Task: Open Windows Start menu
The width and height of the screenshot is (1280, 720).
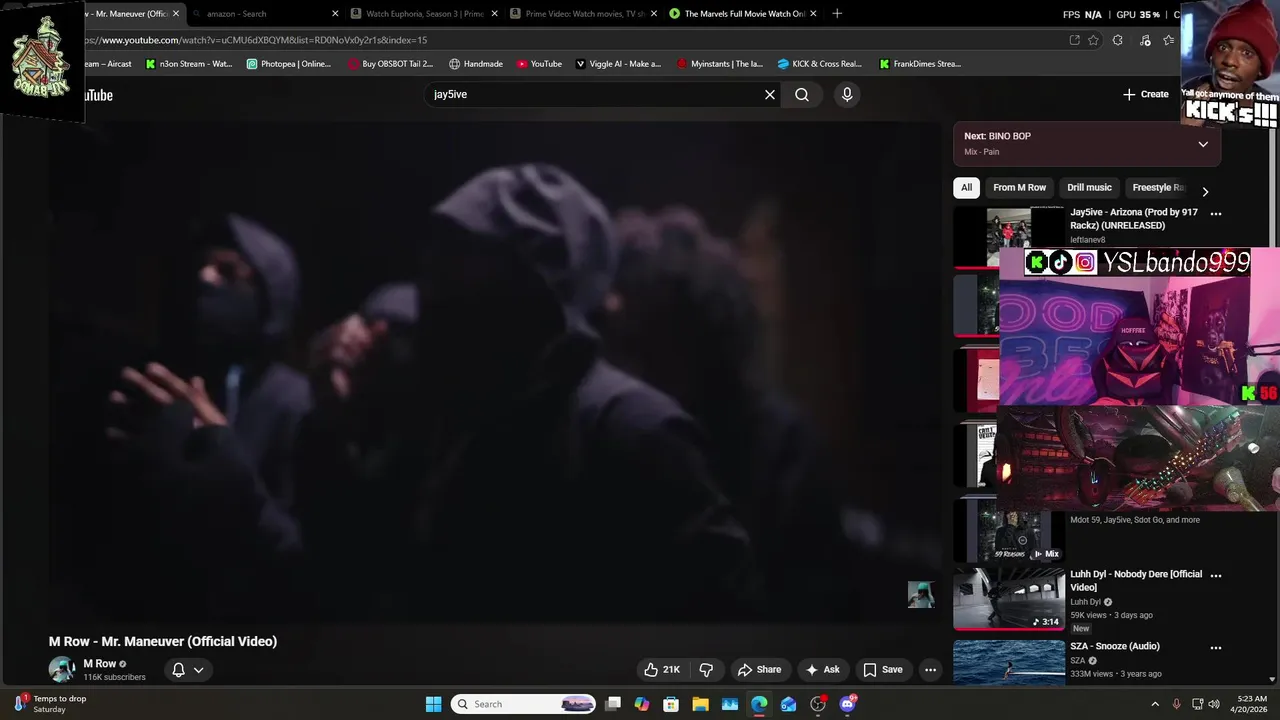Action: 433,704
